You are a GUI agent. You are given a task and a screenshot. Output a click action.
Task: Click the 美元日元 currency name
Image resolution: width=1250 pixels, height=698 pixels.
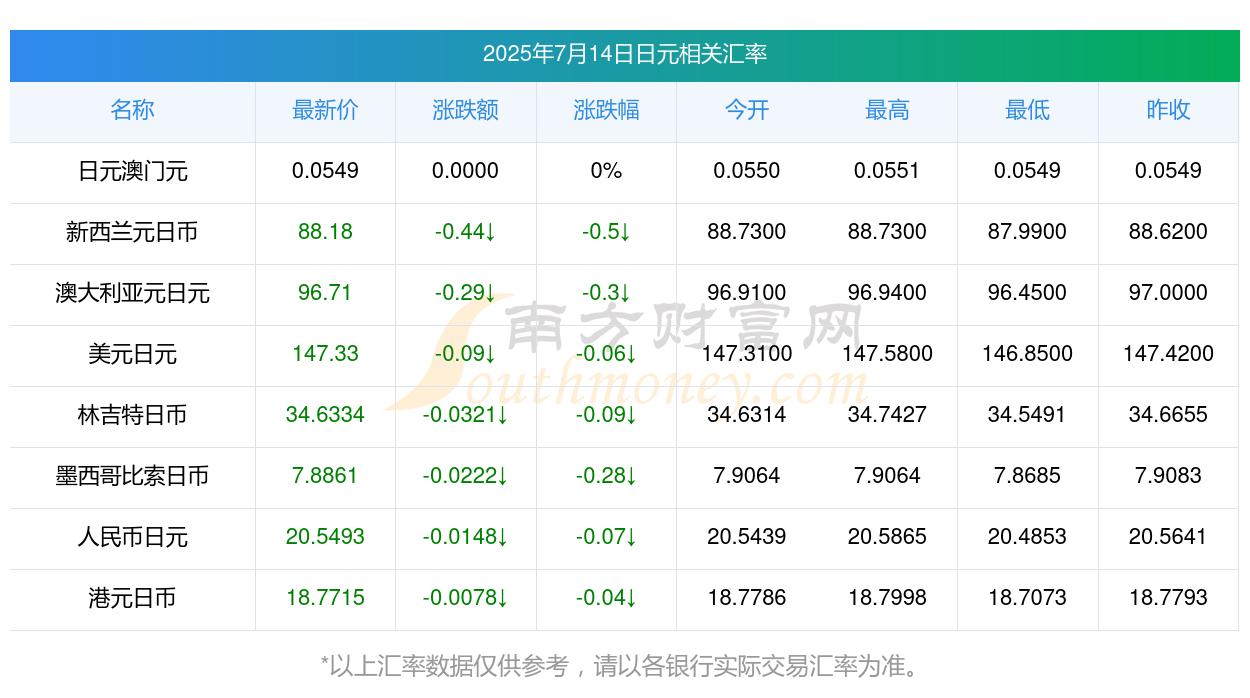(x=132, y=354)
